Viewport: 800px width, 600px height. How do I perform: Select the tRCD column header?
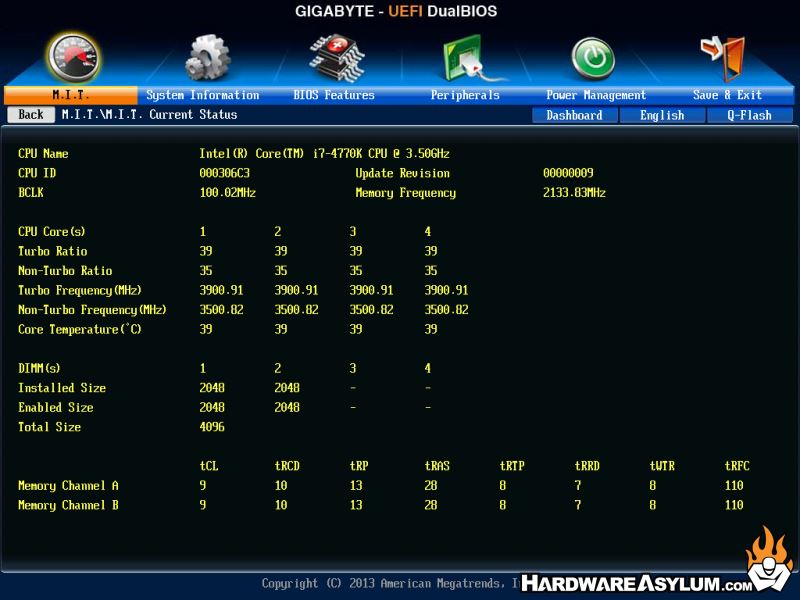pyautogui.click(x=287, y=466)
